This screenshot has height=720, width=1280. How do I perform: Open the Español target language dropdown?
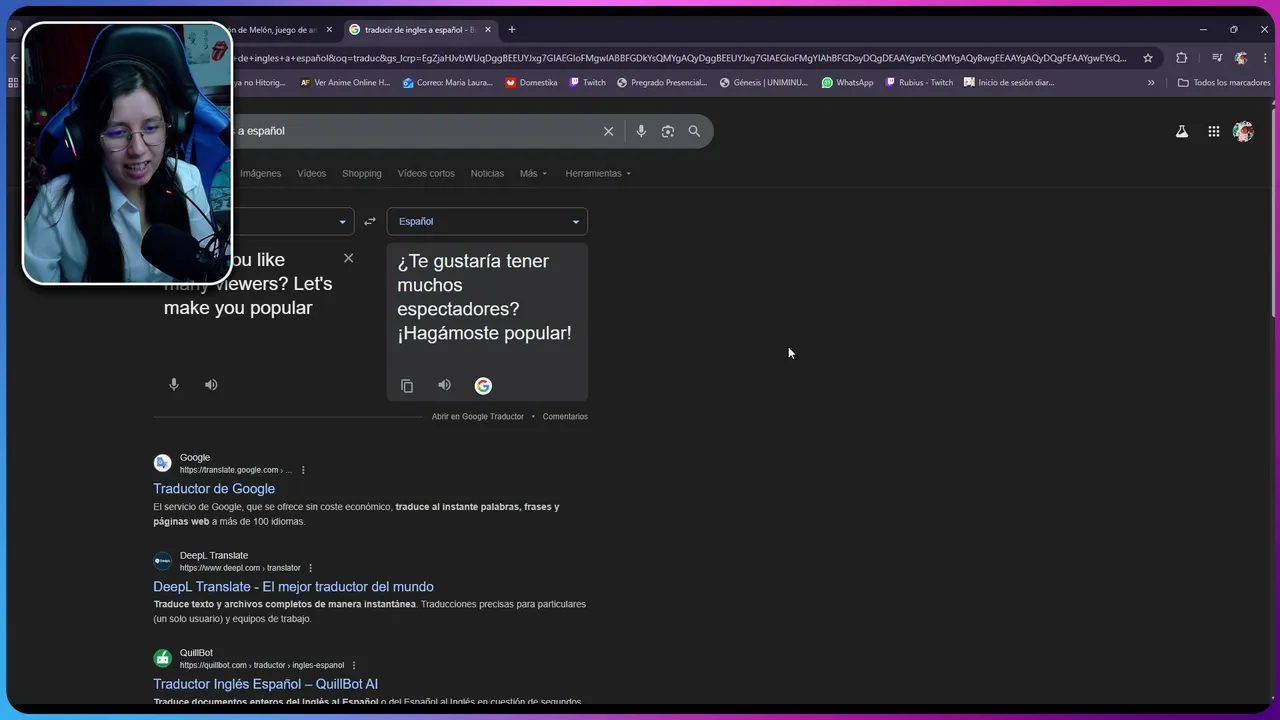487,221
